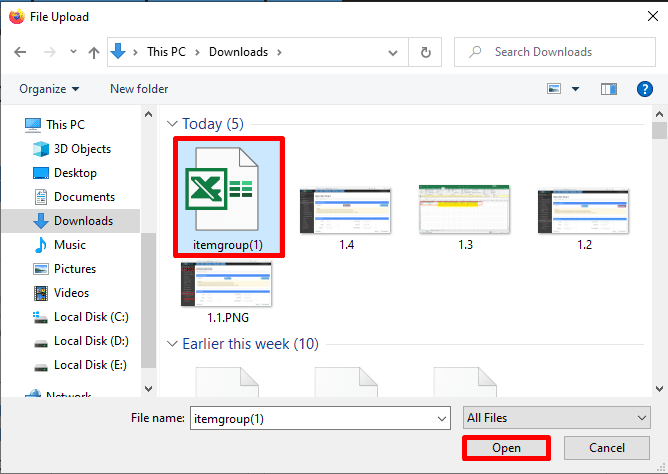This screenshot has height=474, width=668.
Task: Change your view icon button
Action: (554, 89)
